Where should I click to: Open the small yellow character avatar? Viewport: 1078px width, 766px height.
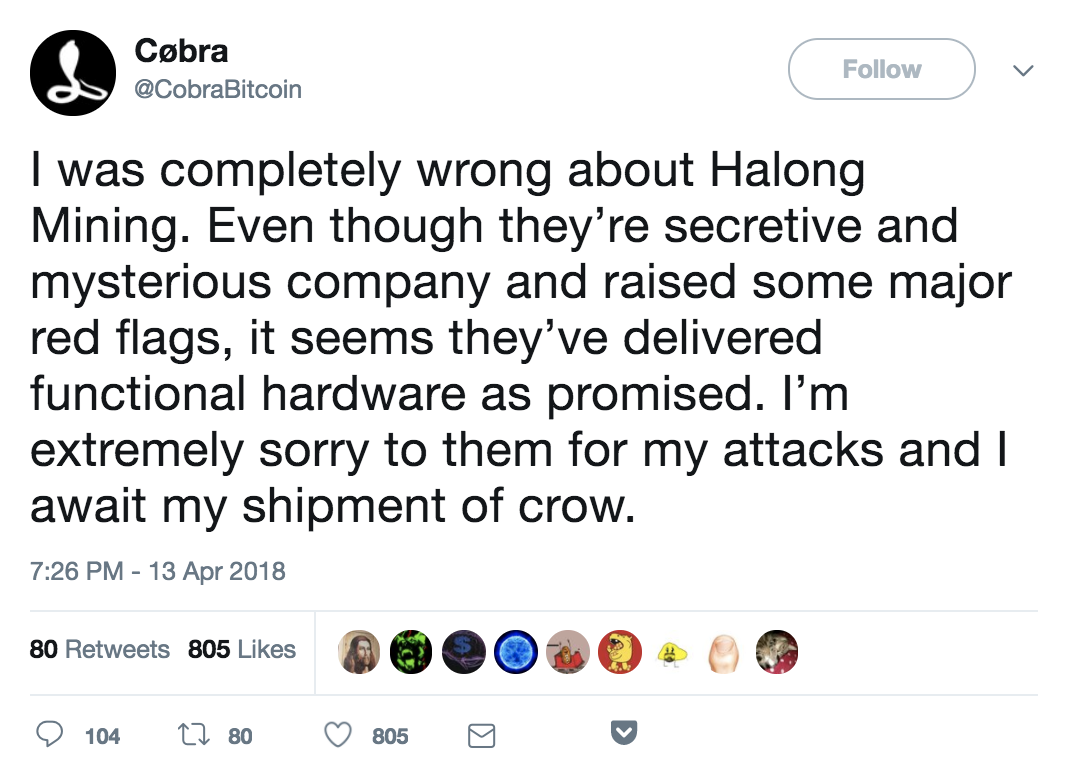672,651
